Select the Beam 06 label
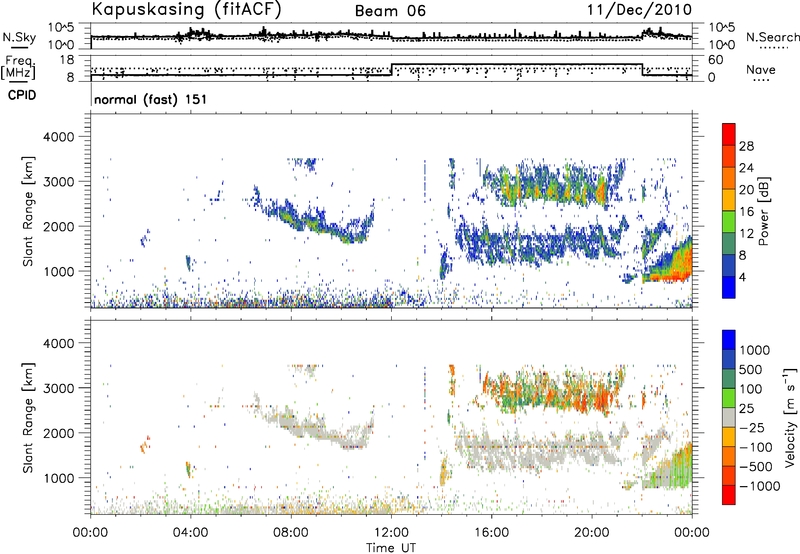 point(390,11)
